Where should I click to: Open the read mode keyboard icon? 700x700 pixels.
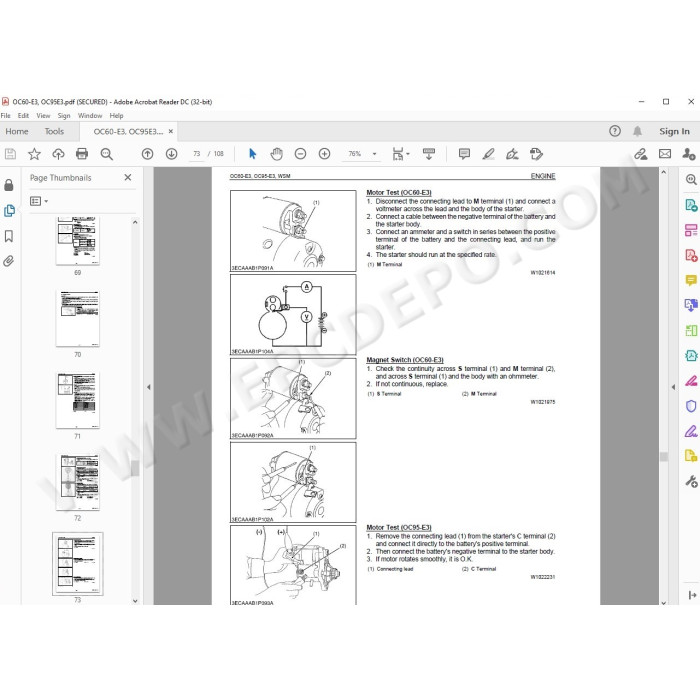pos(429,154)
